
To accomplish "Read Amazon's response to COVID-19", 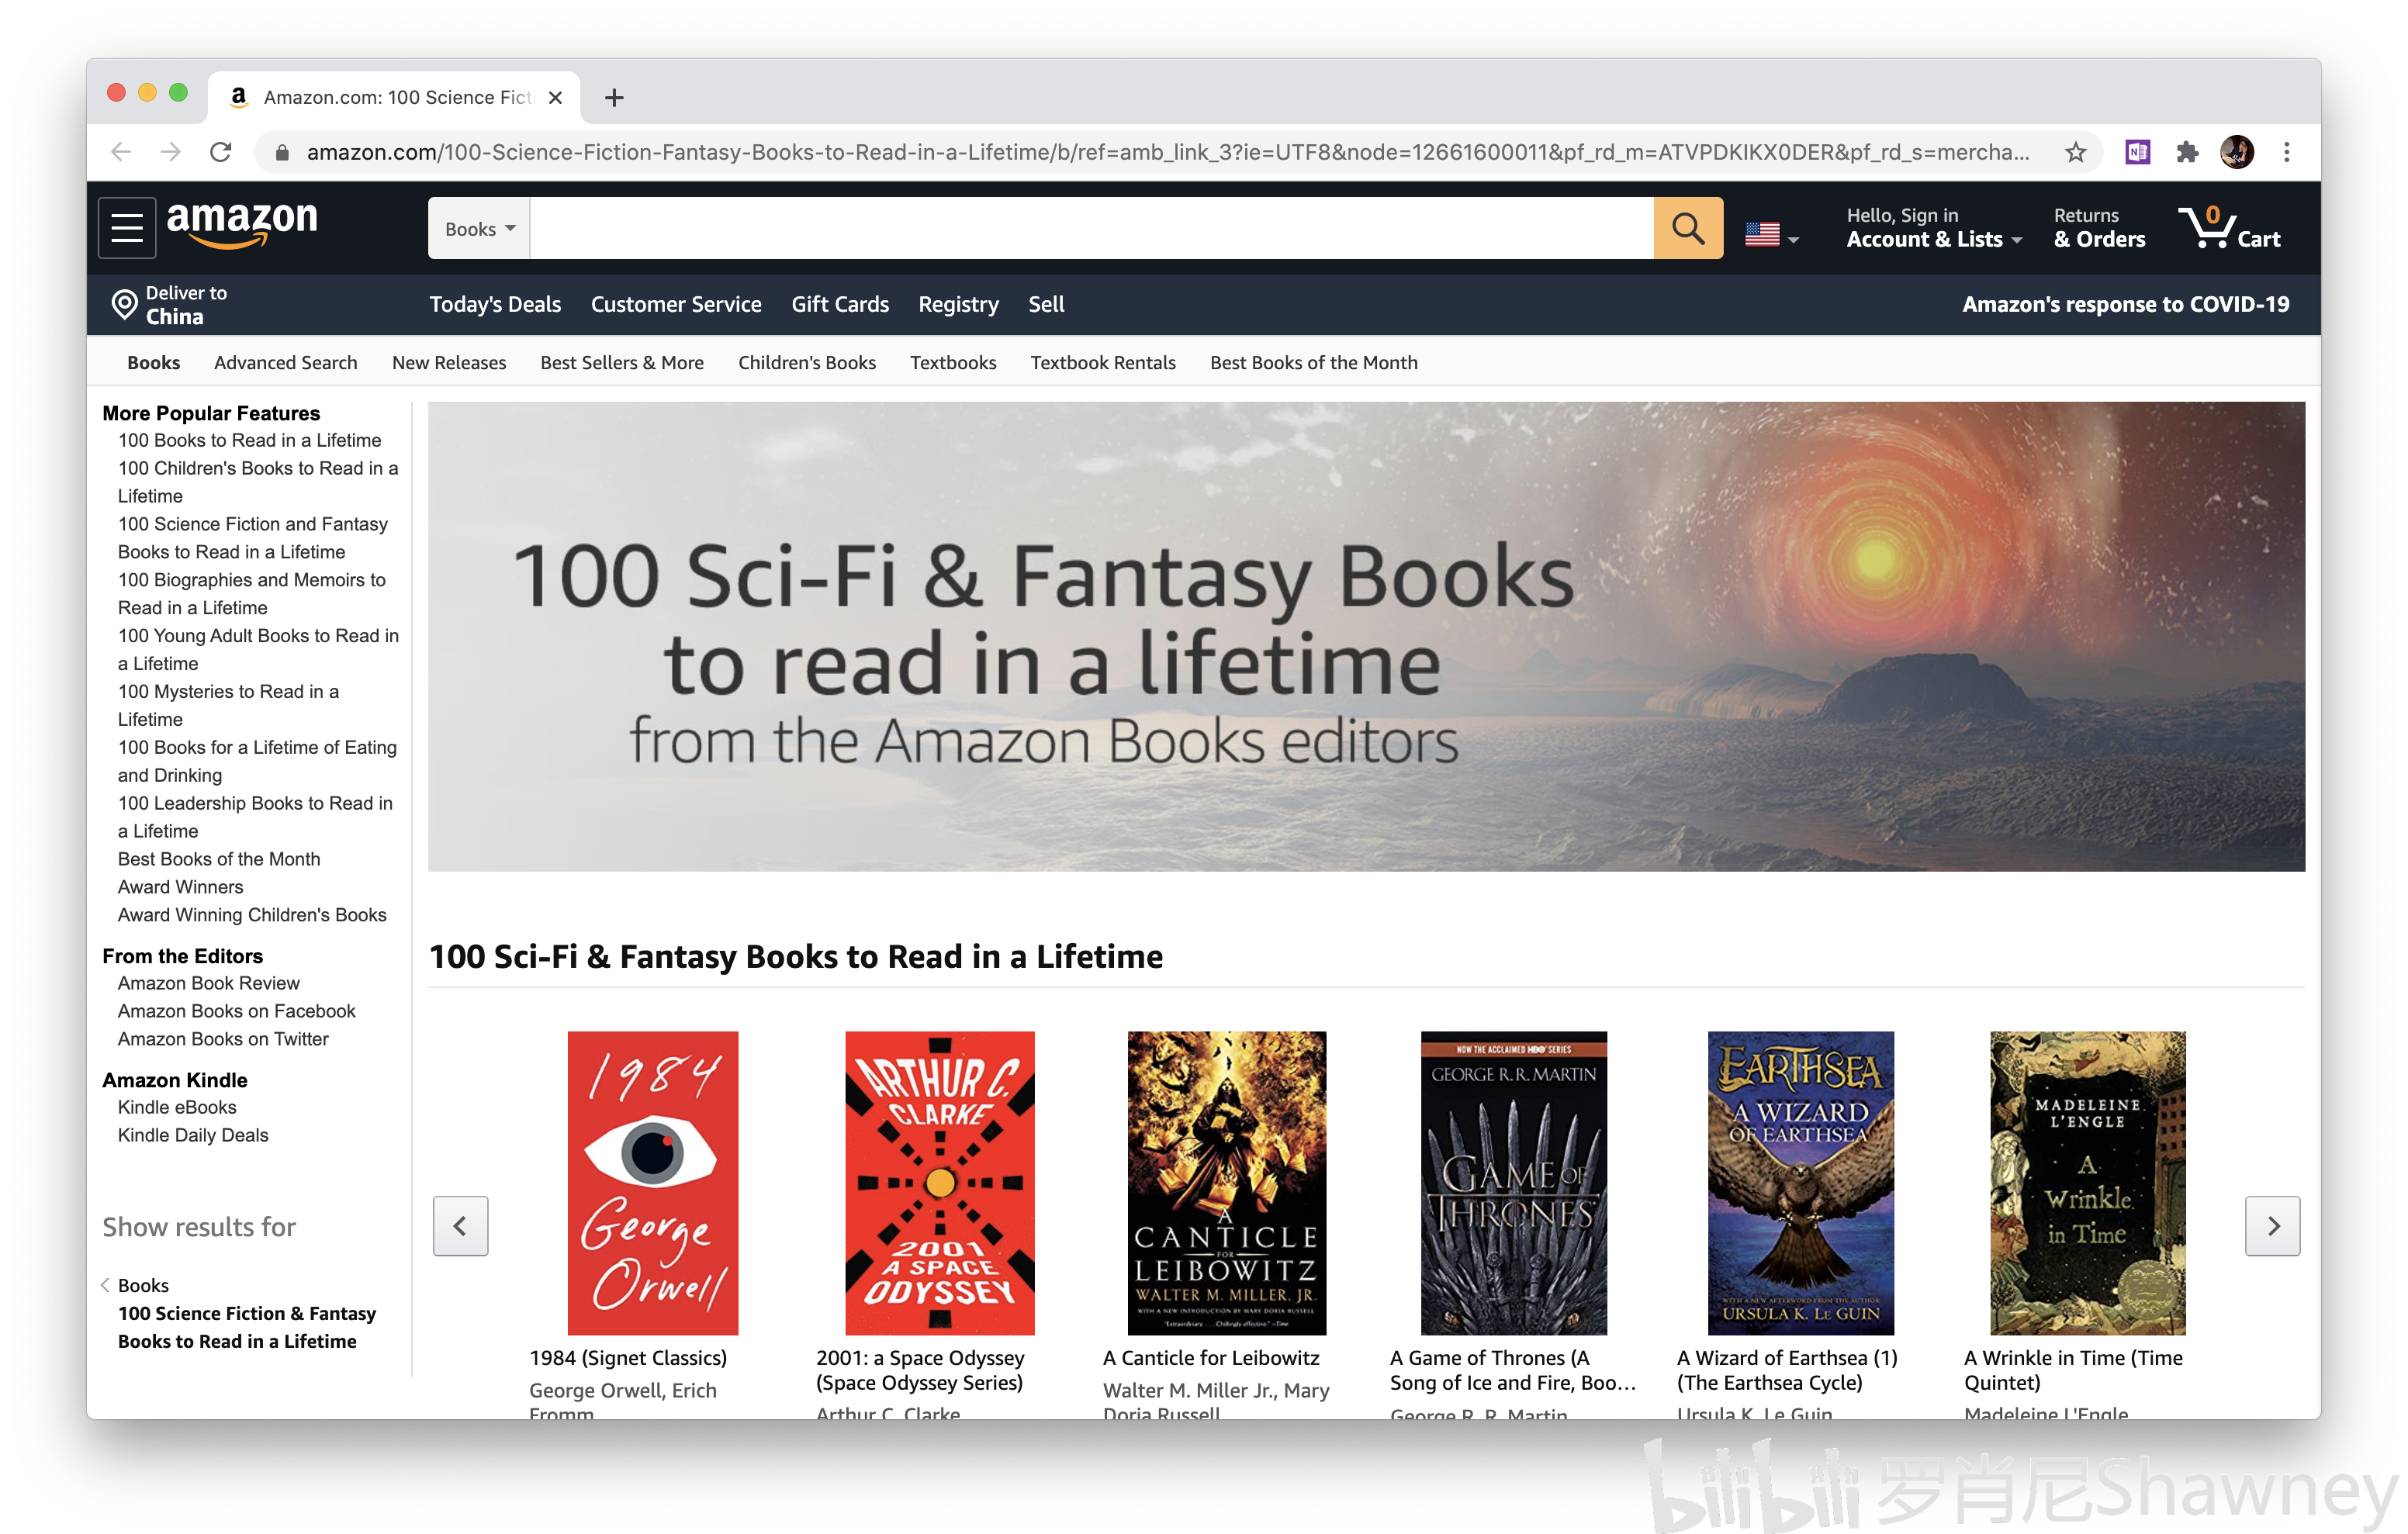I will [x=2125, y=304].
